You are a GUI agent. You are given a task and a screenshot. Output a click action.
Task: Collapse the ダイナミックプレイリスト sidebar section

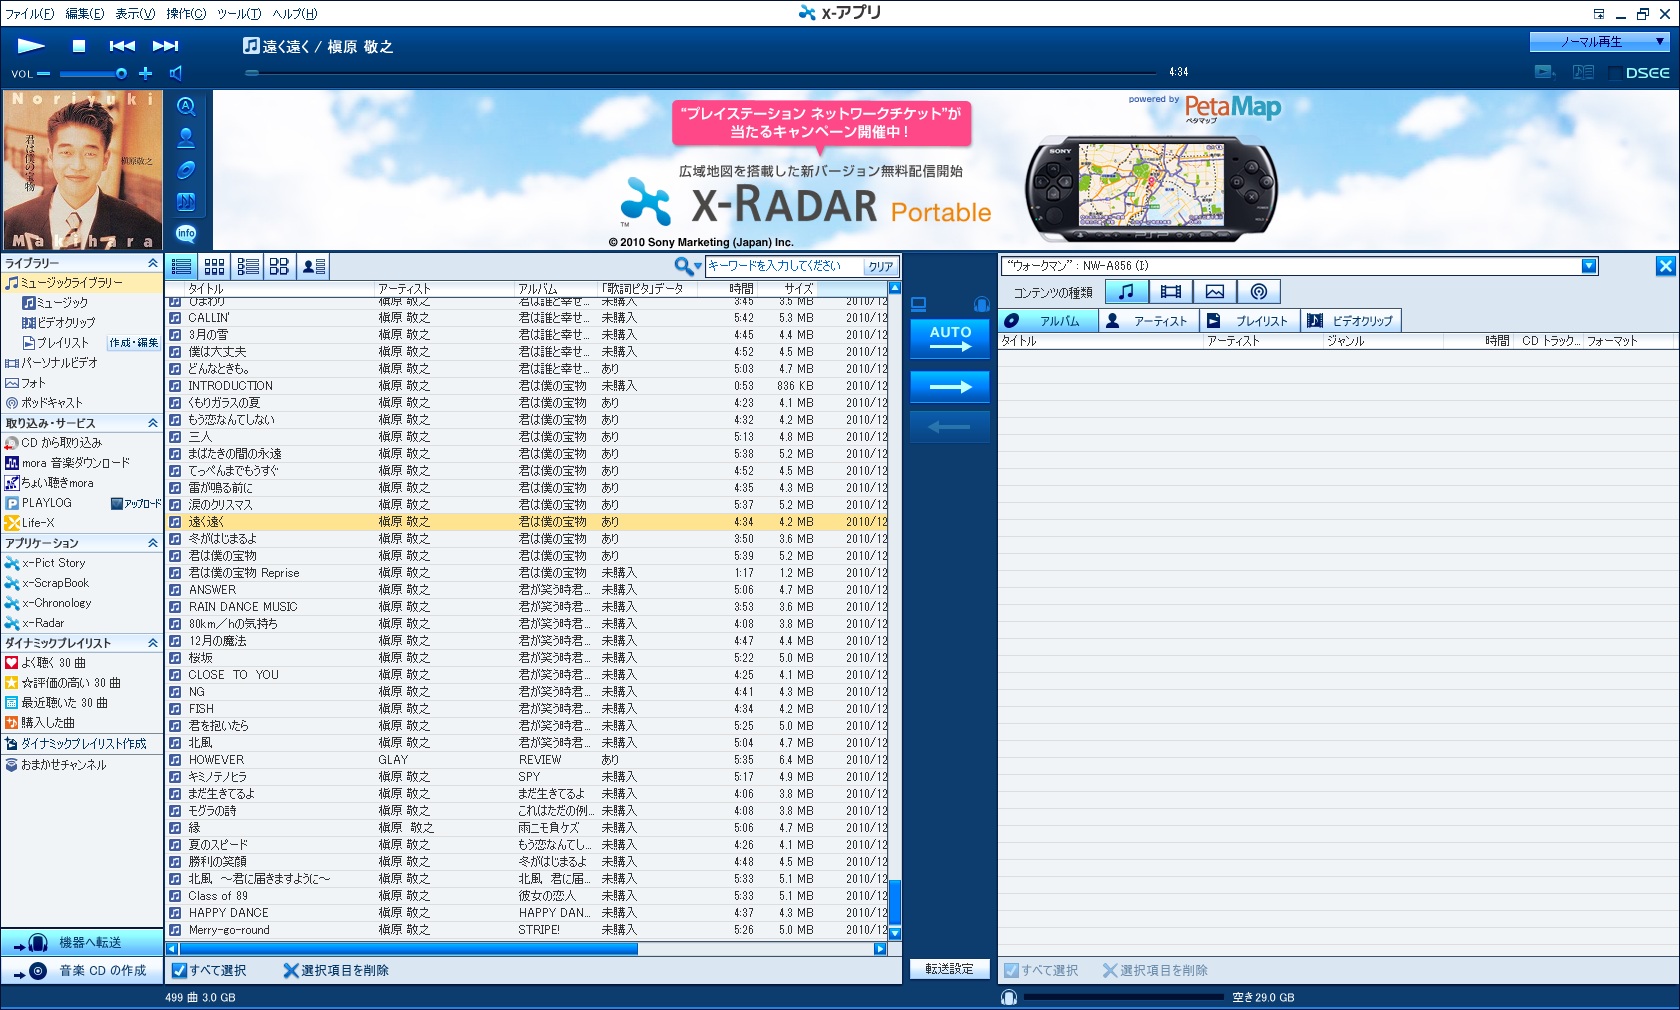153,643
